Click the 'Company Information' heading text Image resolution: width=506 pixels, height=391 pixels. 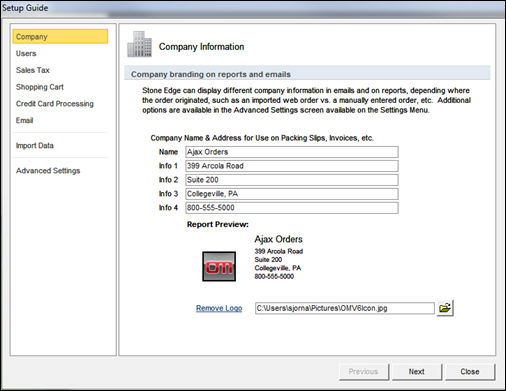(x=201, y=47)
